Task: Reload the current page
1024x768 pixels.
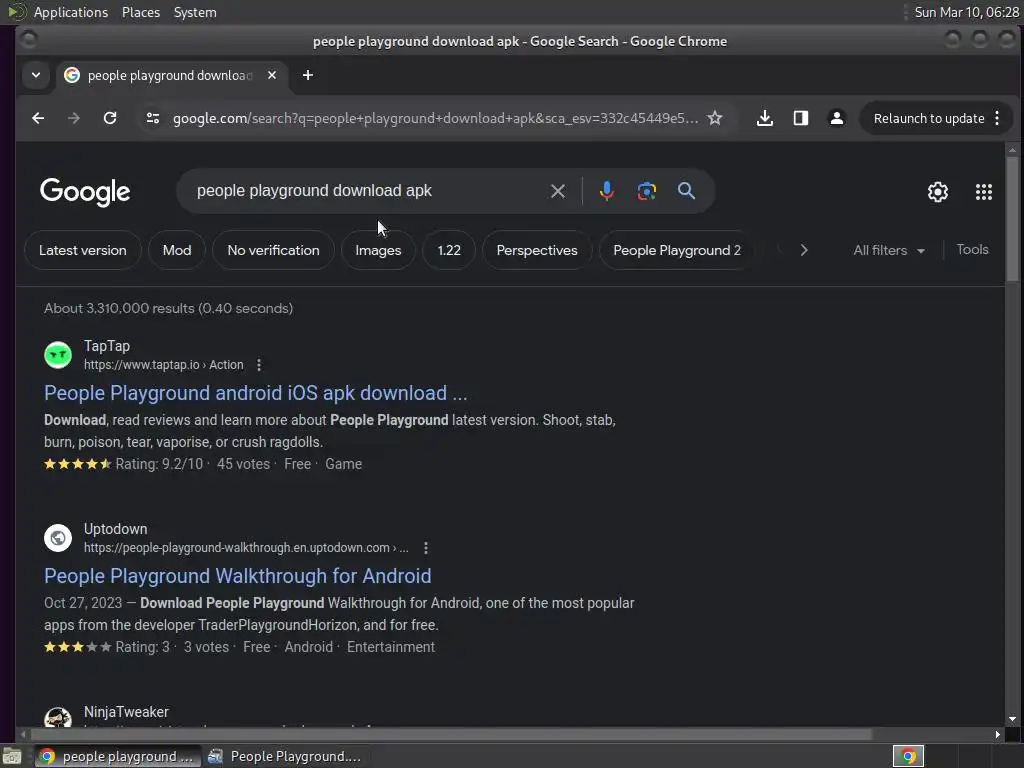Action: (110, 118)
